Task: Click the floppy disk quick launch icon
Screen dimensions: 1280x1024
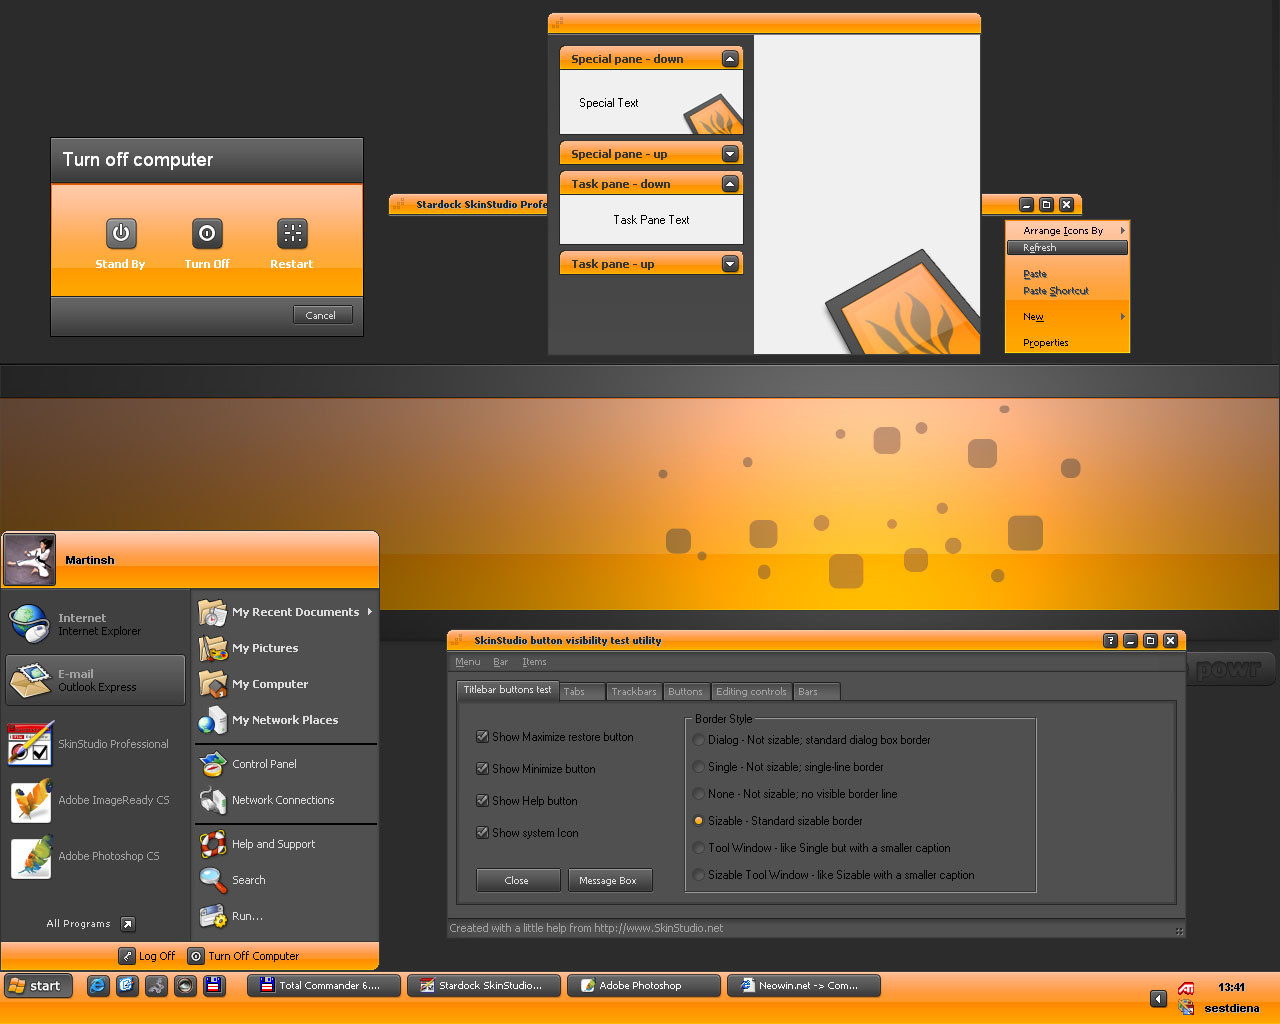Action: point(214,985)
